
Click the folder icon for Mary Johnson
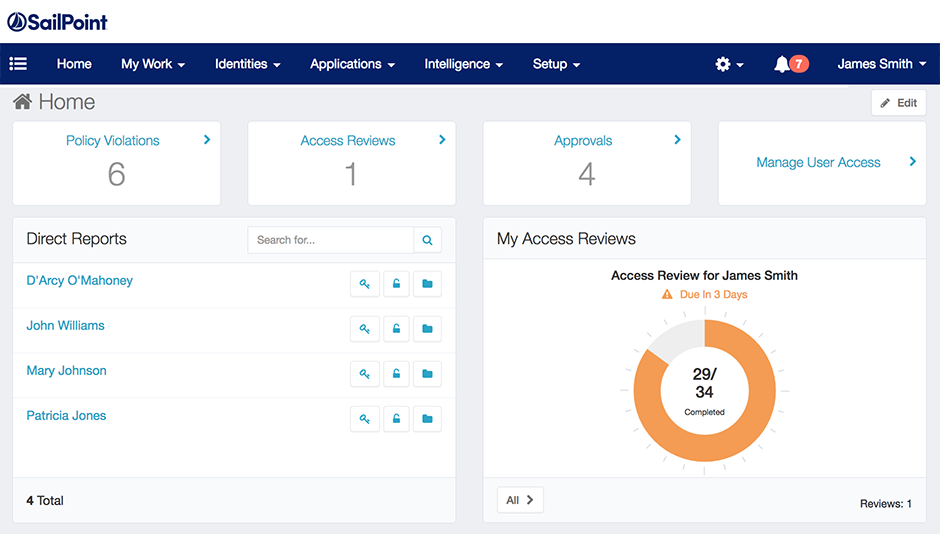(427, 374)
